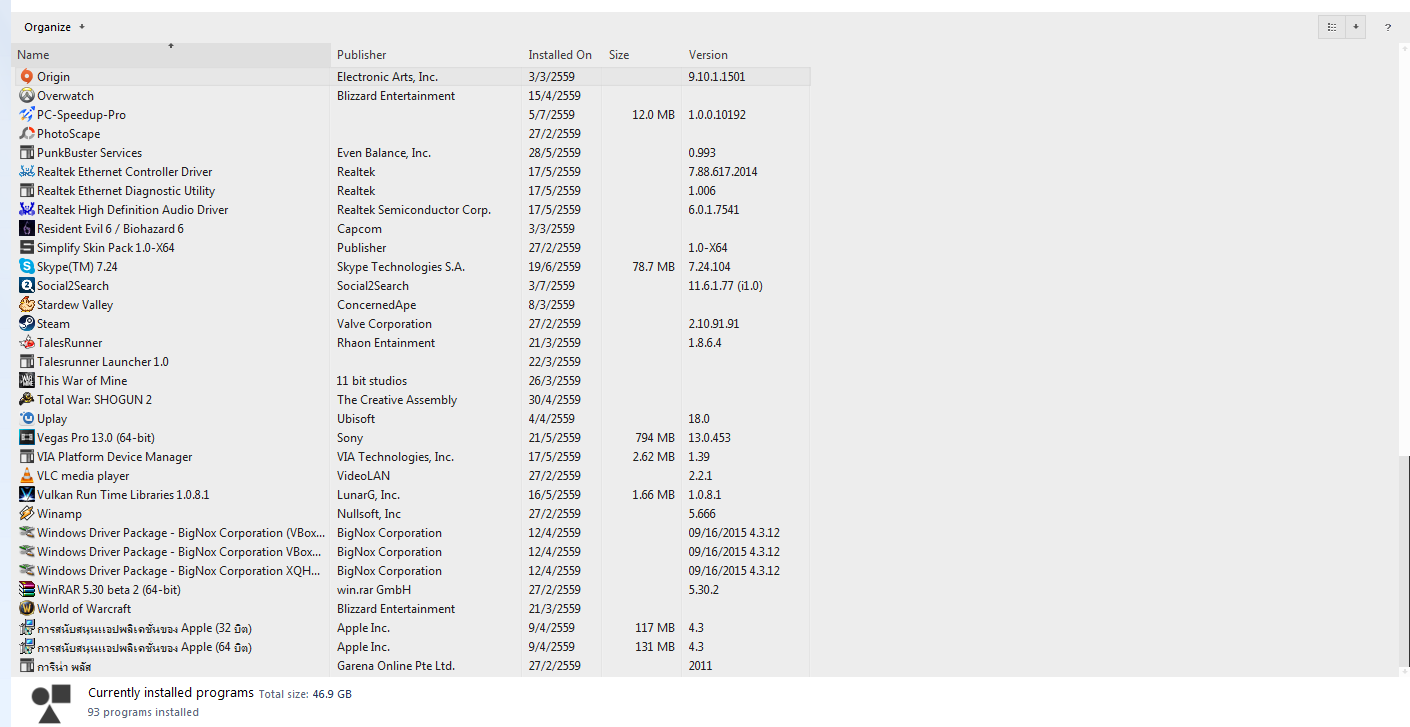Click the 93 programs installed text
This screenshot has height=727, width=1410.
(143, 713)
